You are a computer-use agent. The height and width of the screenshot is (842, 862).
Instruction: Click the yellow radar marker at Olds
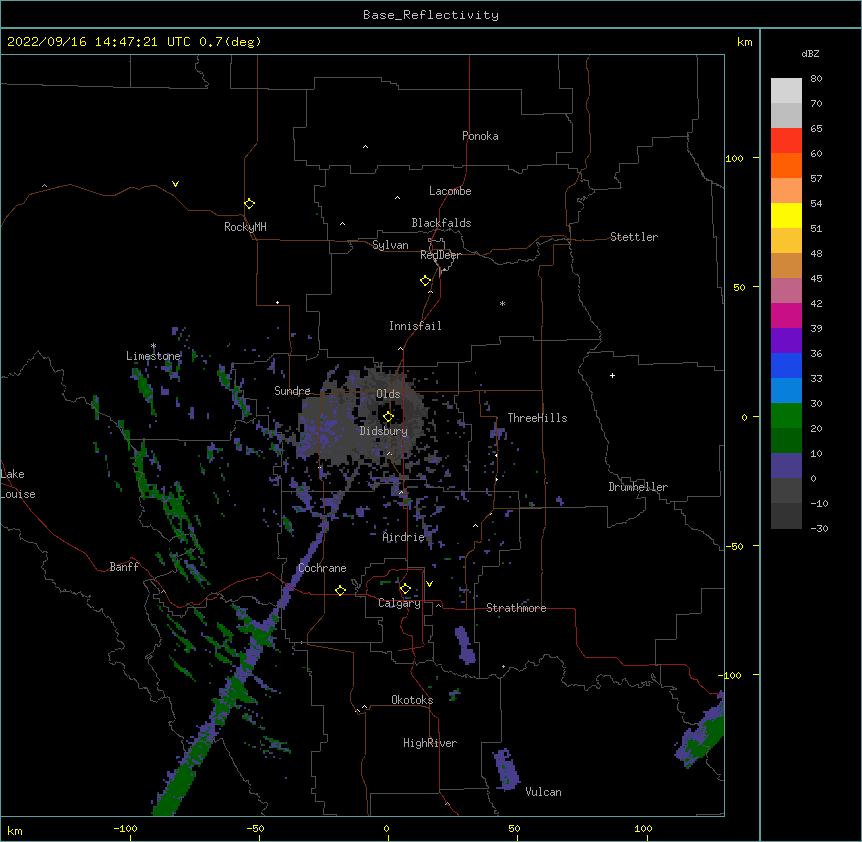coord(388,416)
